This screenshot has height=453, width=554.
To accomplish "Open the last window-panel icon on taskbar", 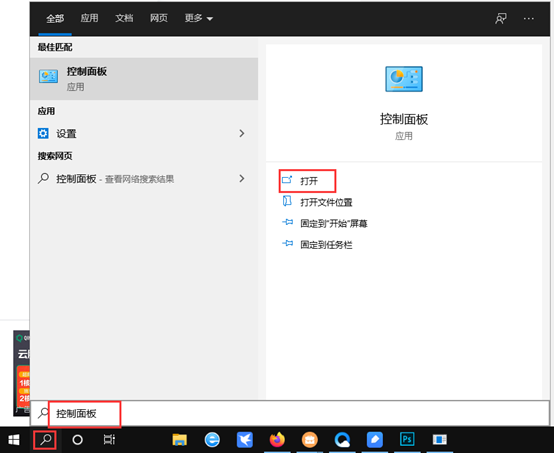I will [x=440, y=440].
